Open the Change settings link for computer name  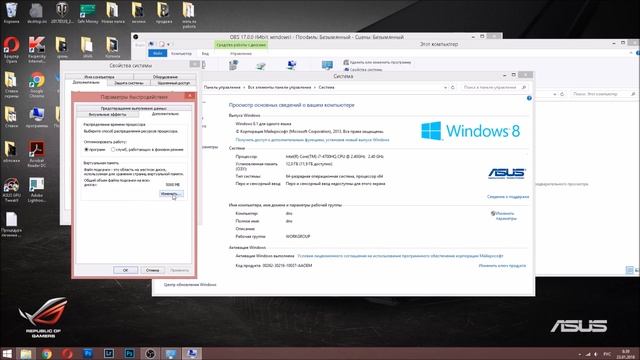[x=506, y=216]
